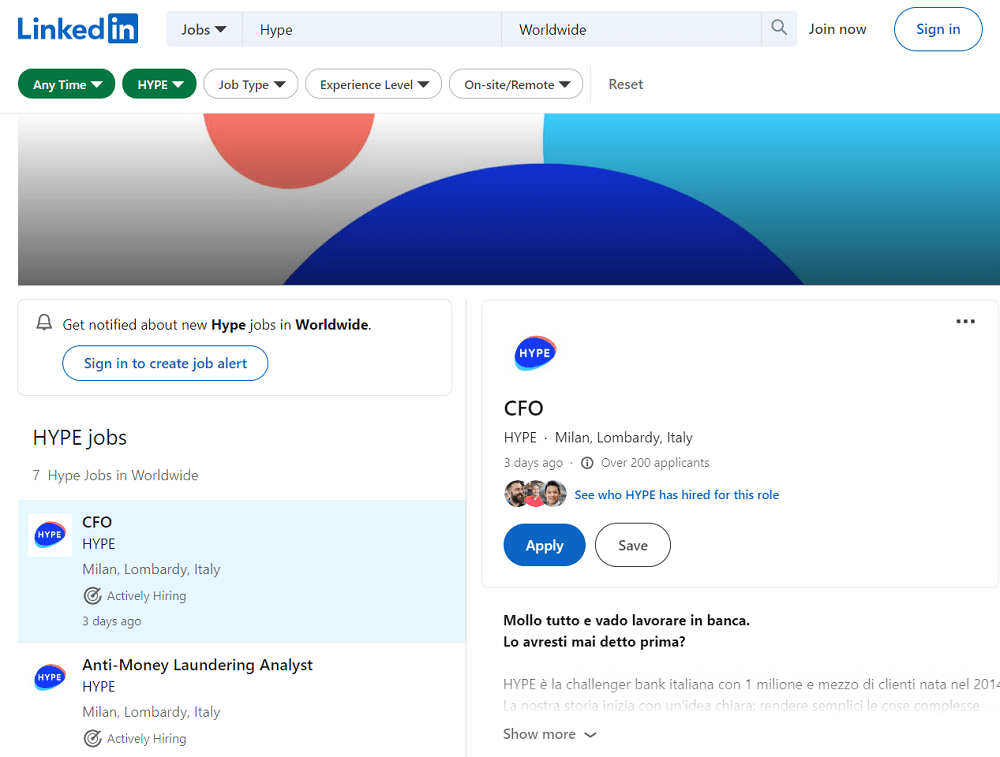Select the CFO job listing title
The image size is (1000, 757).
click(x=97, y=522)
